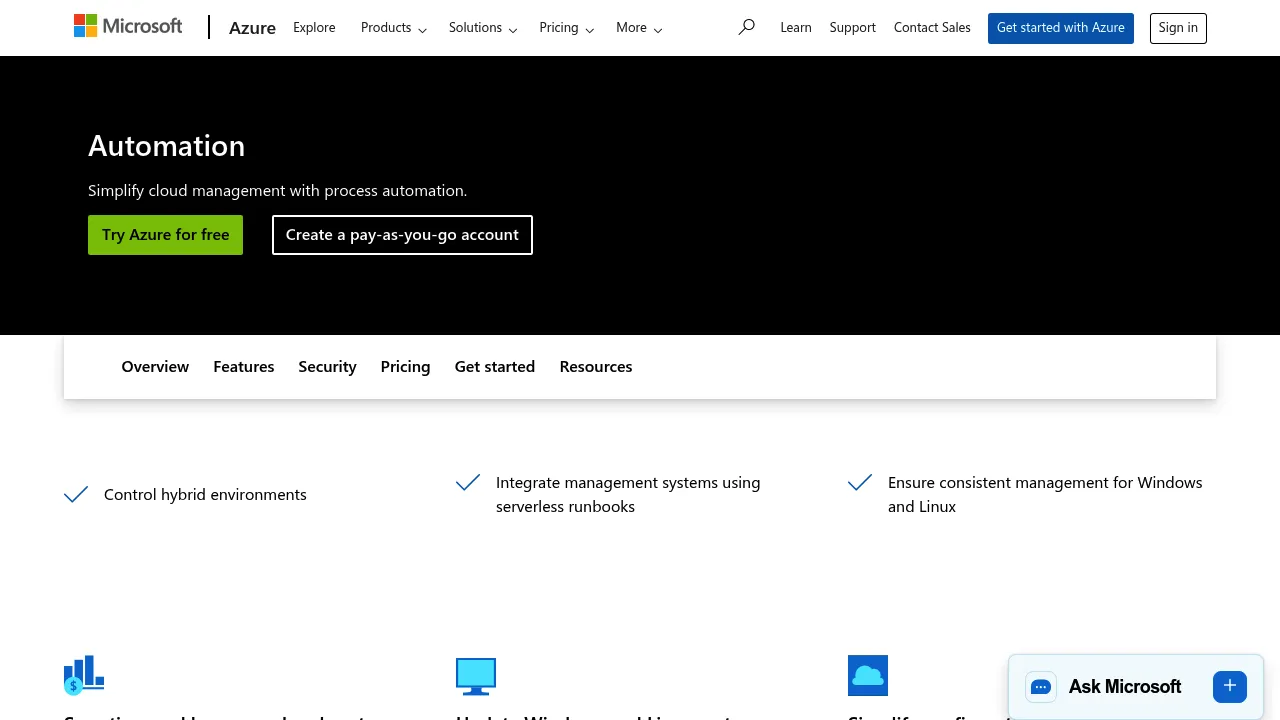1280x720 pixels.
Task: Click the Microsoft logo
Action: click(x=128, y=26)
